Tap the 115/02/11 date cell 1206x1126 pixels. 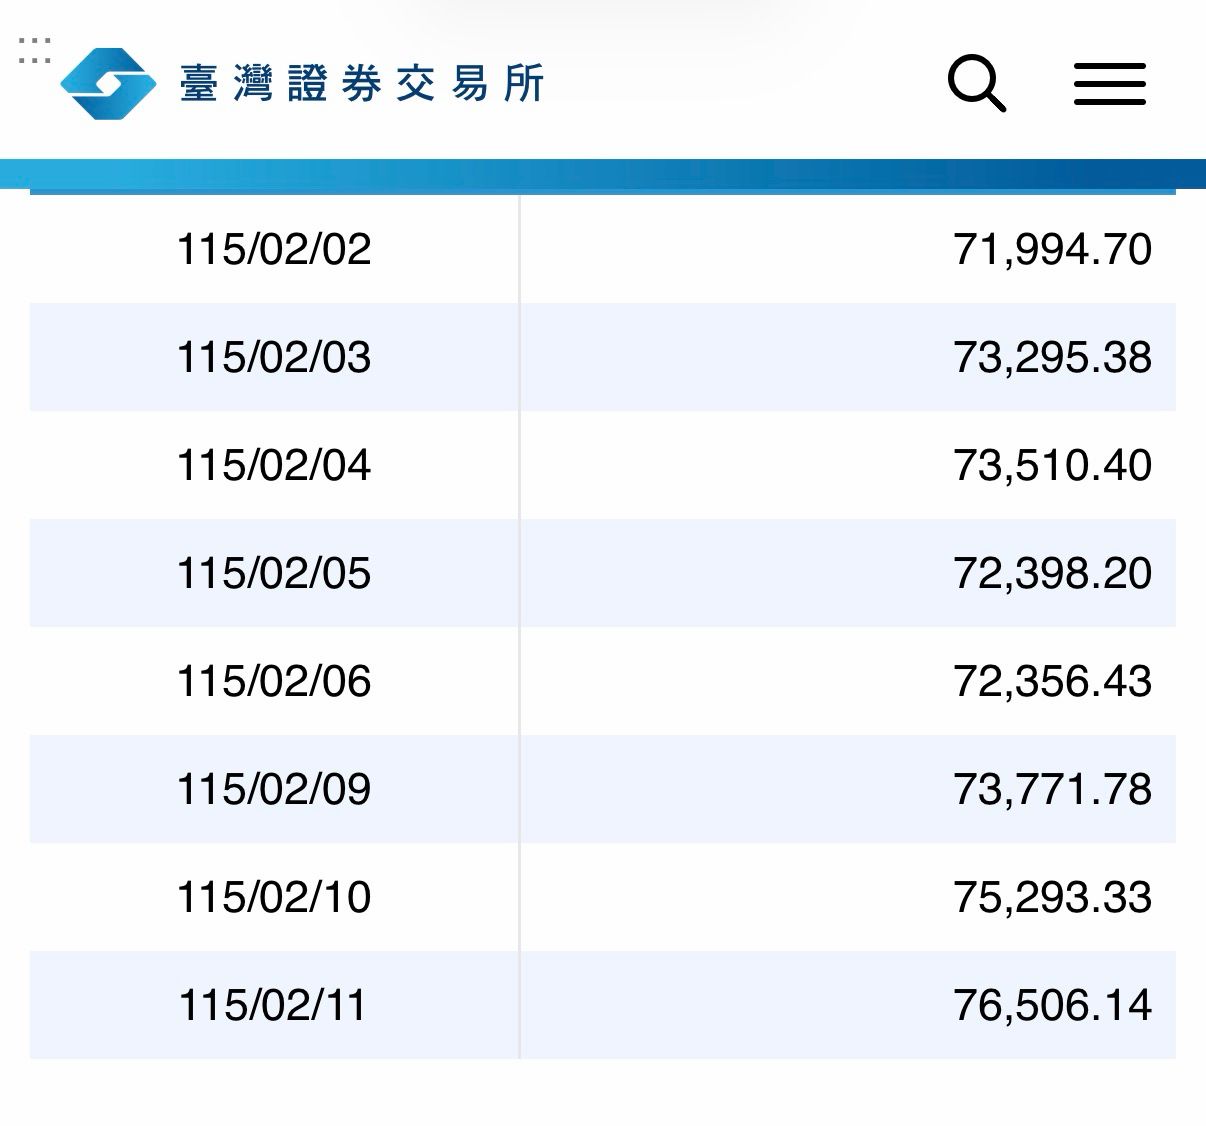coord(272,1005)
